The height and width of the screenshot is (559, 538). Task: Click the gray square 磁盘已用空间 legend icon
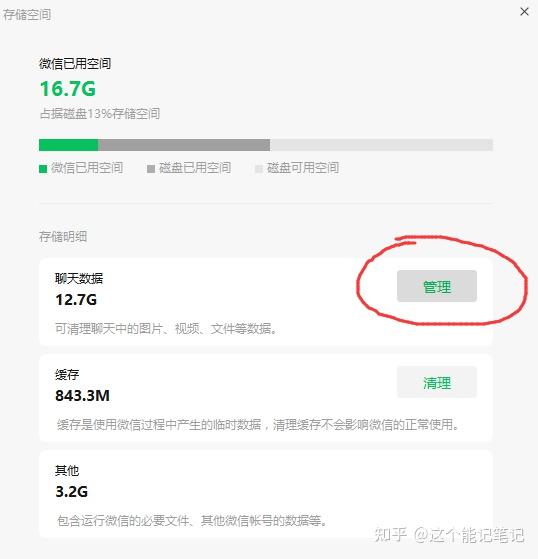[x=151, y=169]
